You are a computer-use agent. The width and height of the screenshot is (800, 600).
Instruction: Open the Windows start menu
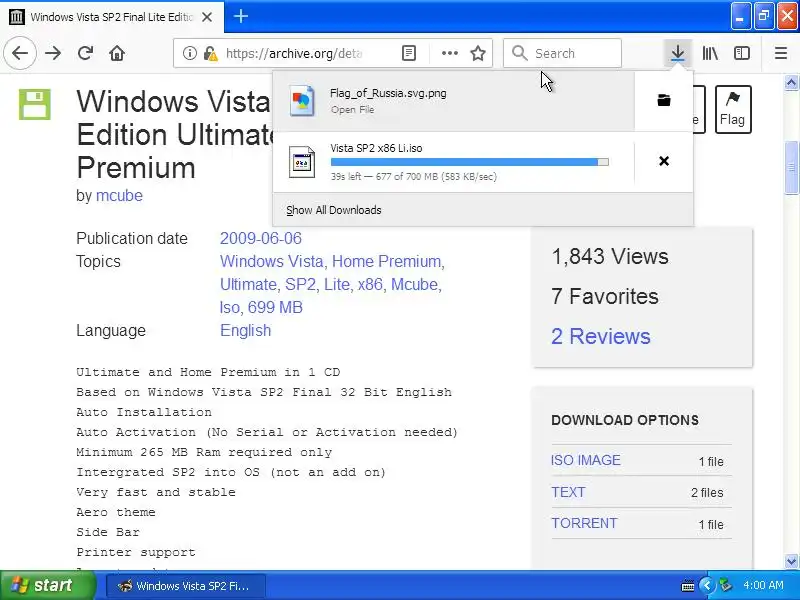coord(47,585)
